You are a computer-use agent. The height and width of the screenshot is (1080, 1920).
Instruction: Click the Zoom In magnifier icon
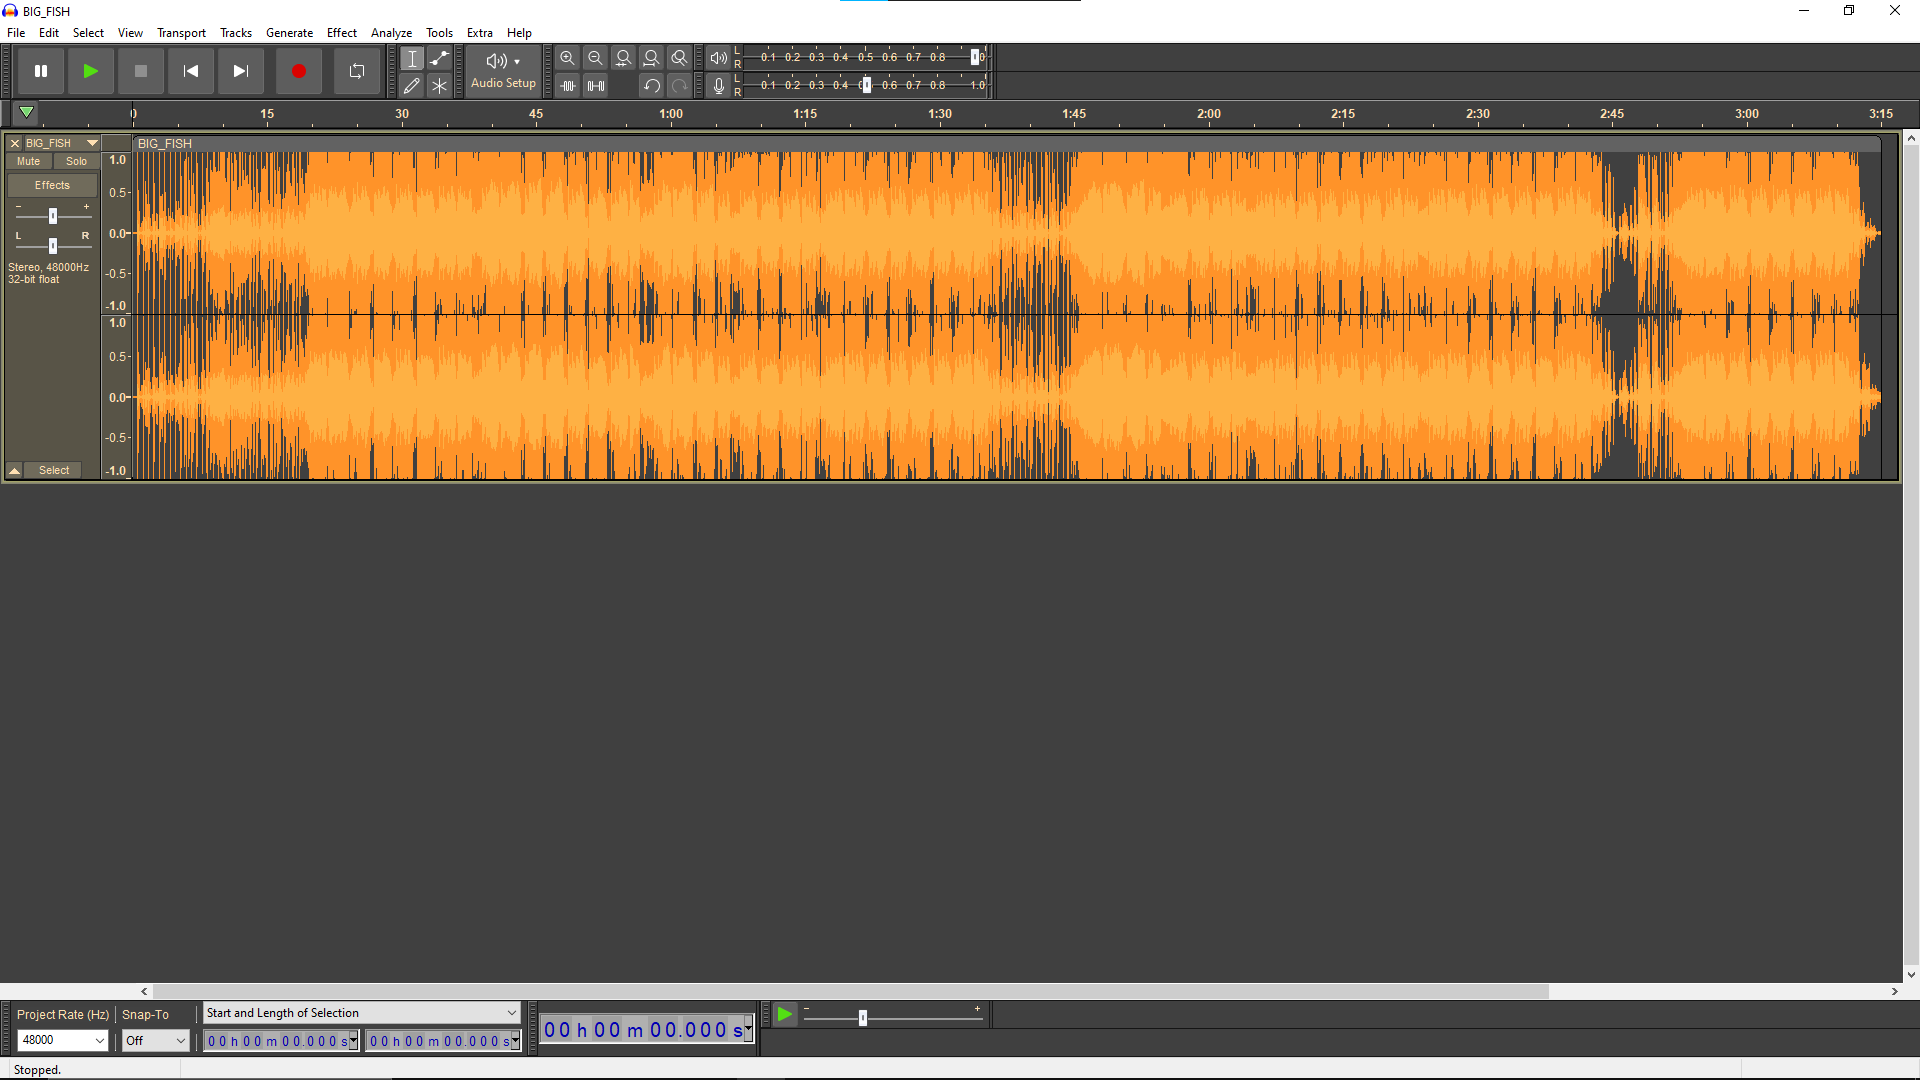tap(567, 58)
